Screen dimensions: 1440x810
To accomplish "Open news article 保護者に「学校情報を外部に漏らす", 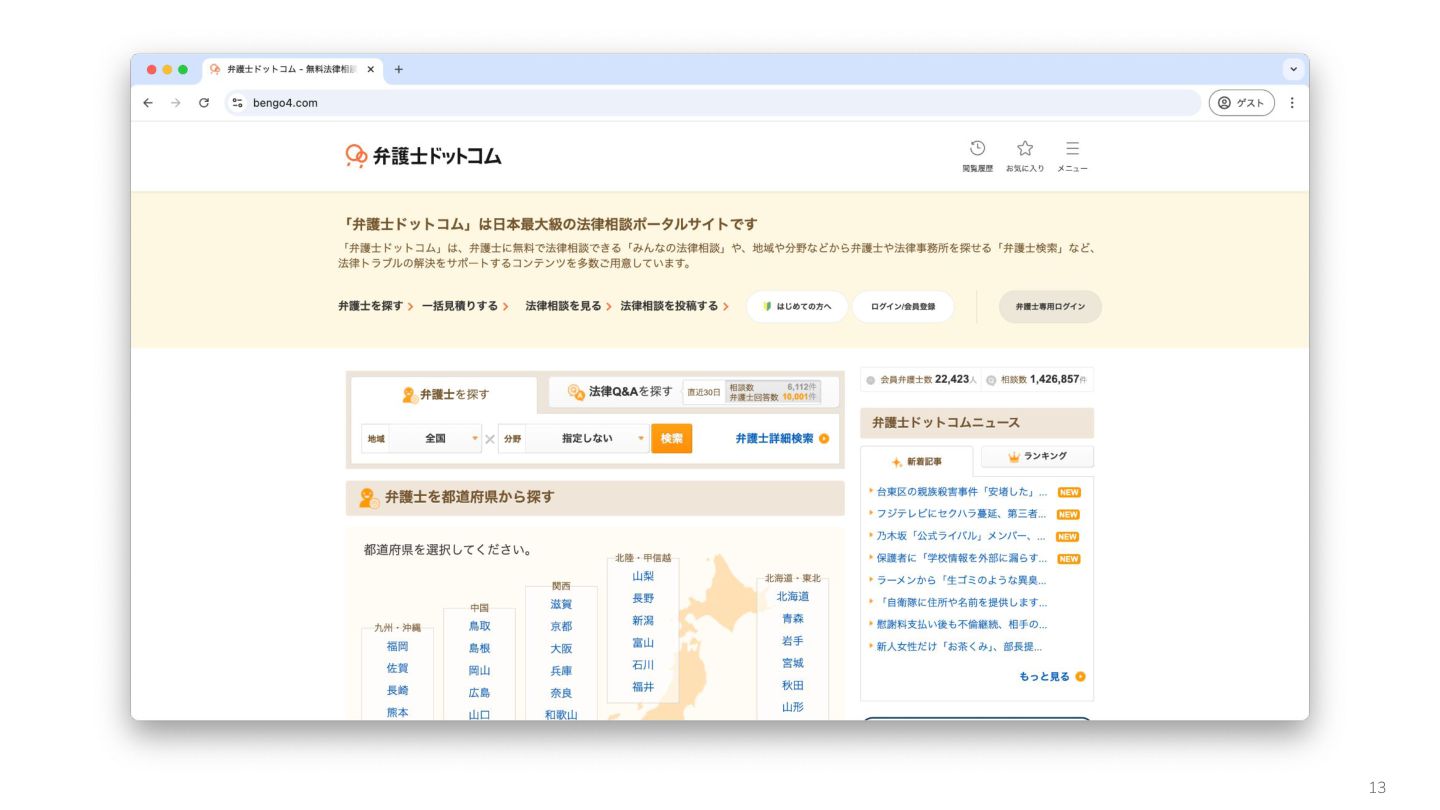I will coord(961,558).
